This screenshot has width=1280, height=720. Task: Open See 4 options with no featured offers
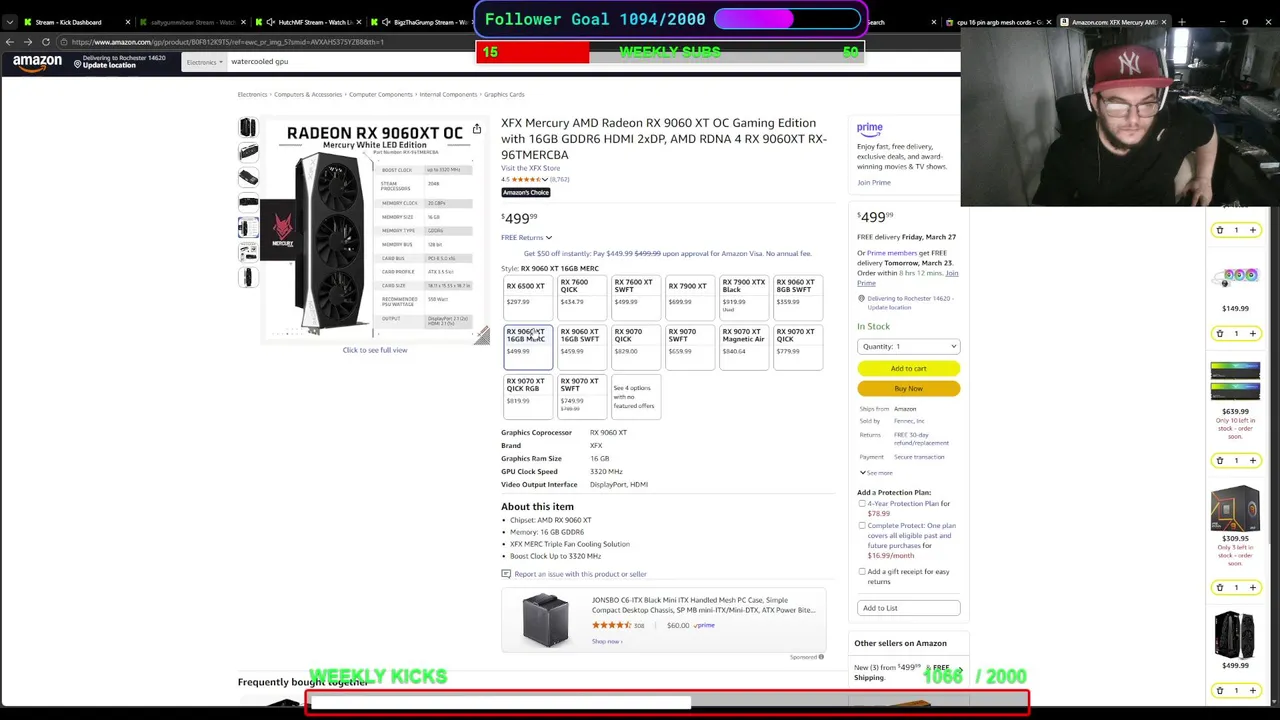pyautogui.click(x=635, y=396)
